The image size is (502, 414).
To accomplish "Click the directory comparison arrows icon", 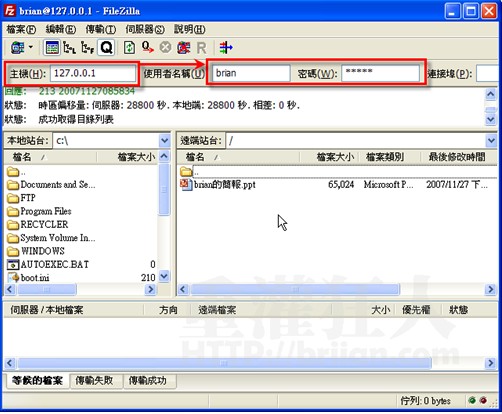I will coord(226,48).
